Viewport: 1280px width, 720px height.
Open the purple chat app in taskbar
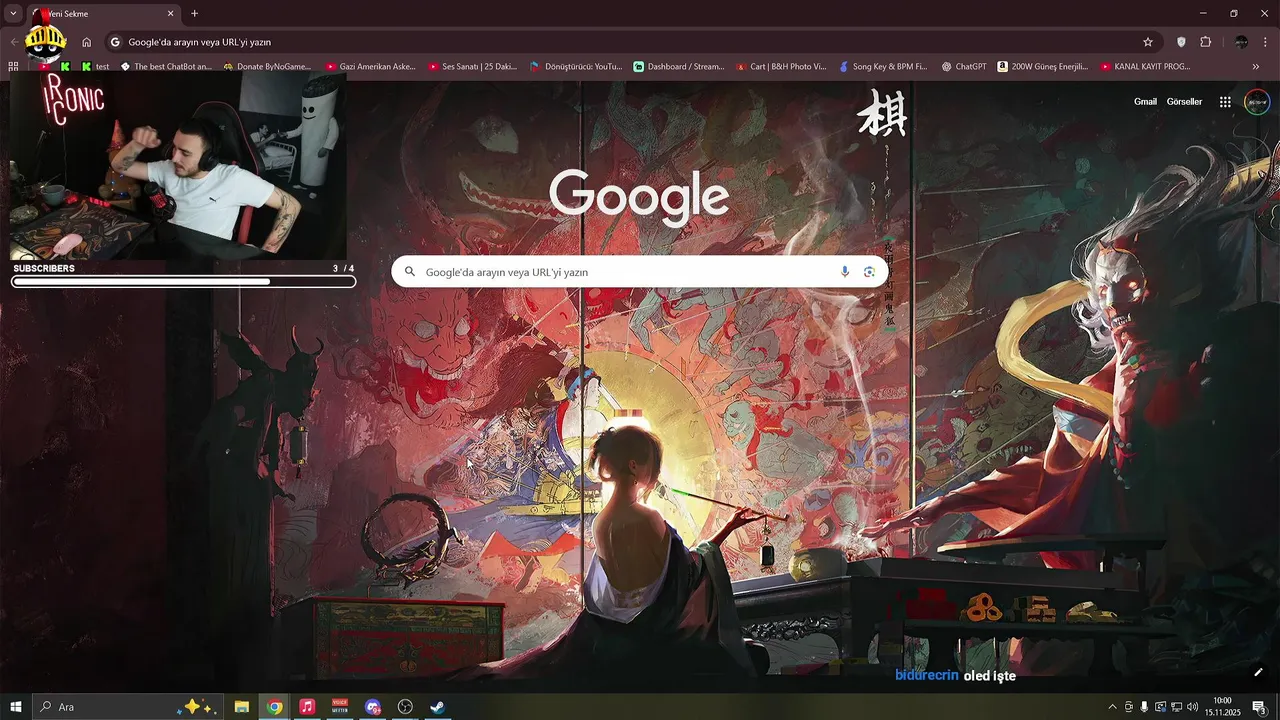point(373,707)
